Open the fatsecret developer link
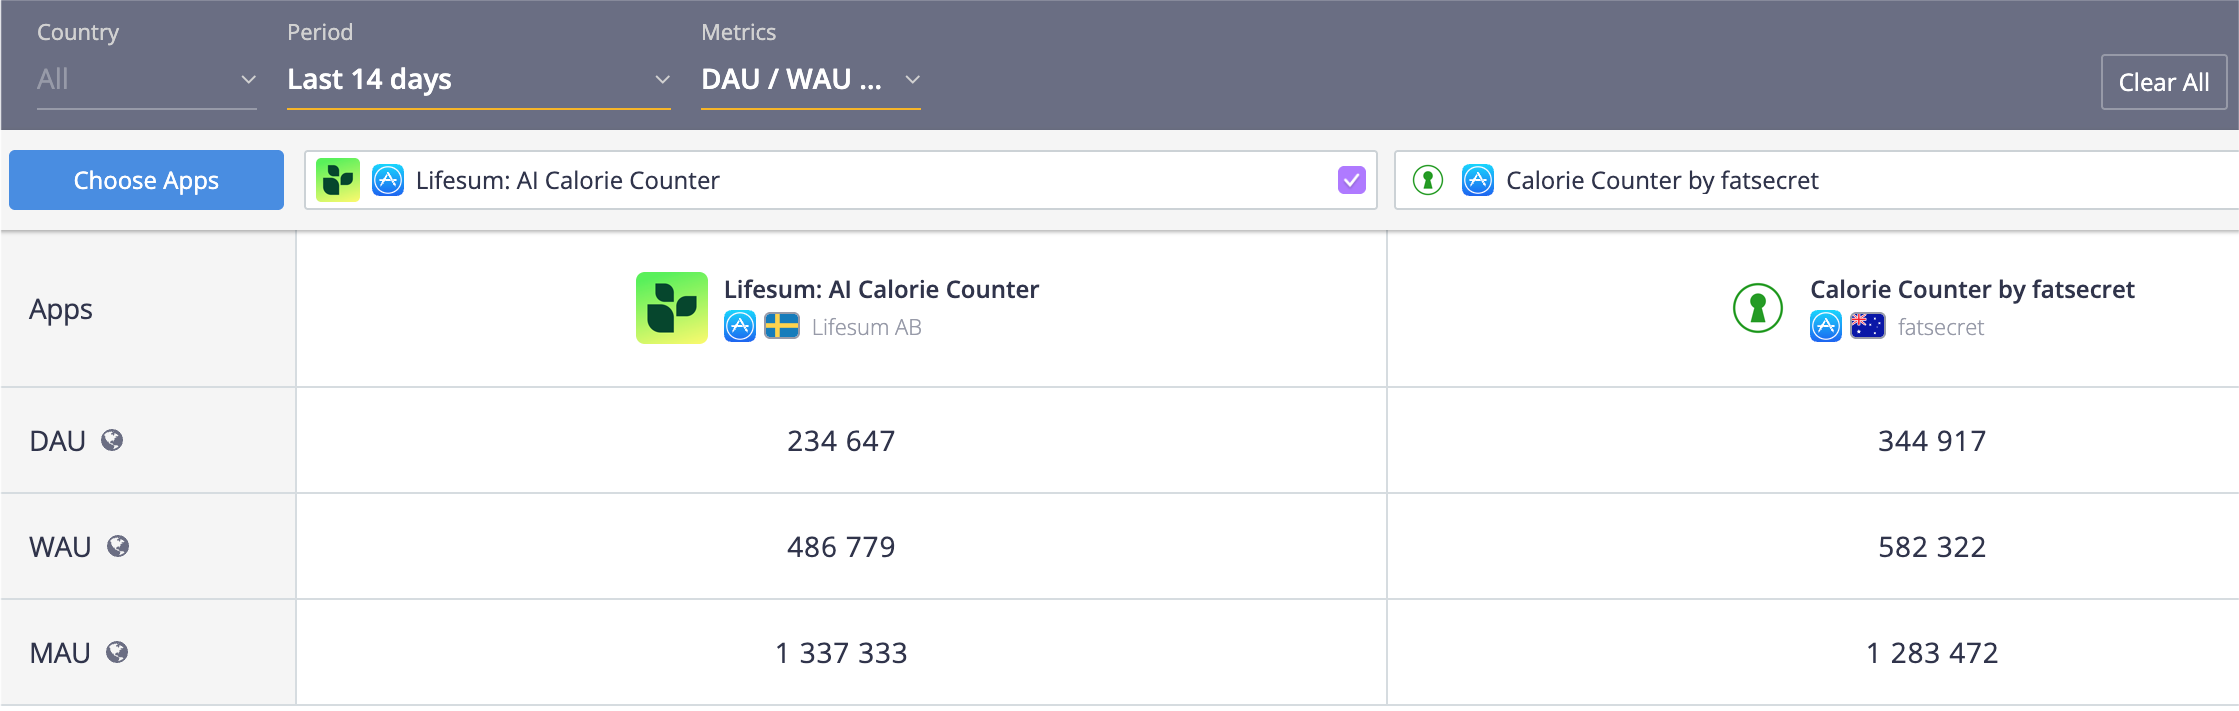The height and width of the screenshot is (711, 2239). (1940, 327)
